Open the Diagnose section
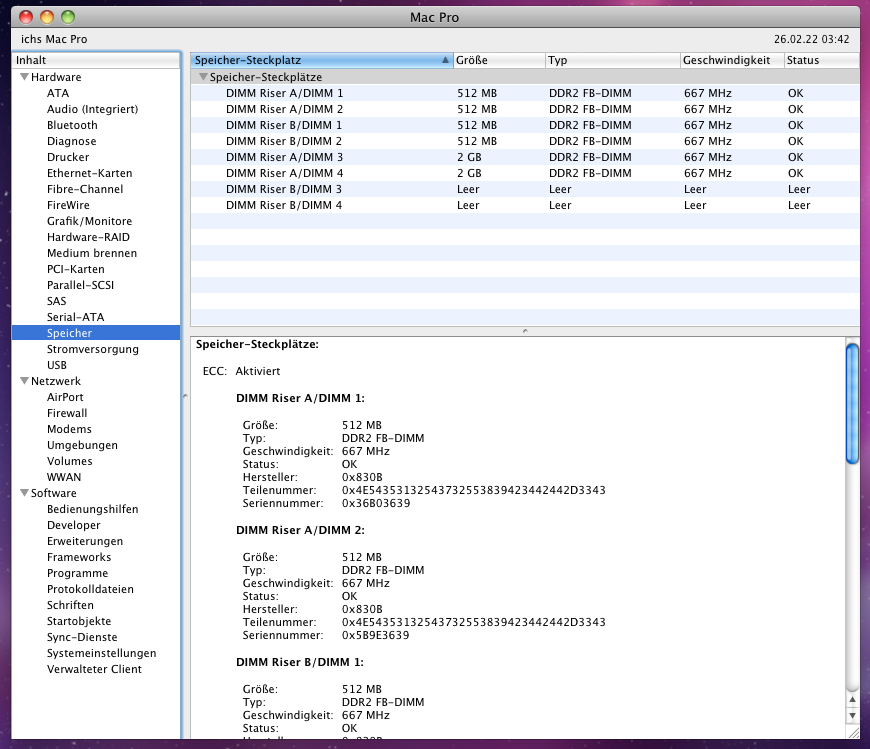Viewport: 870px width, 749px height. point(72,141)
